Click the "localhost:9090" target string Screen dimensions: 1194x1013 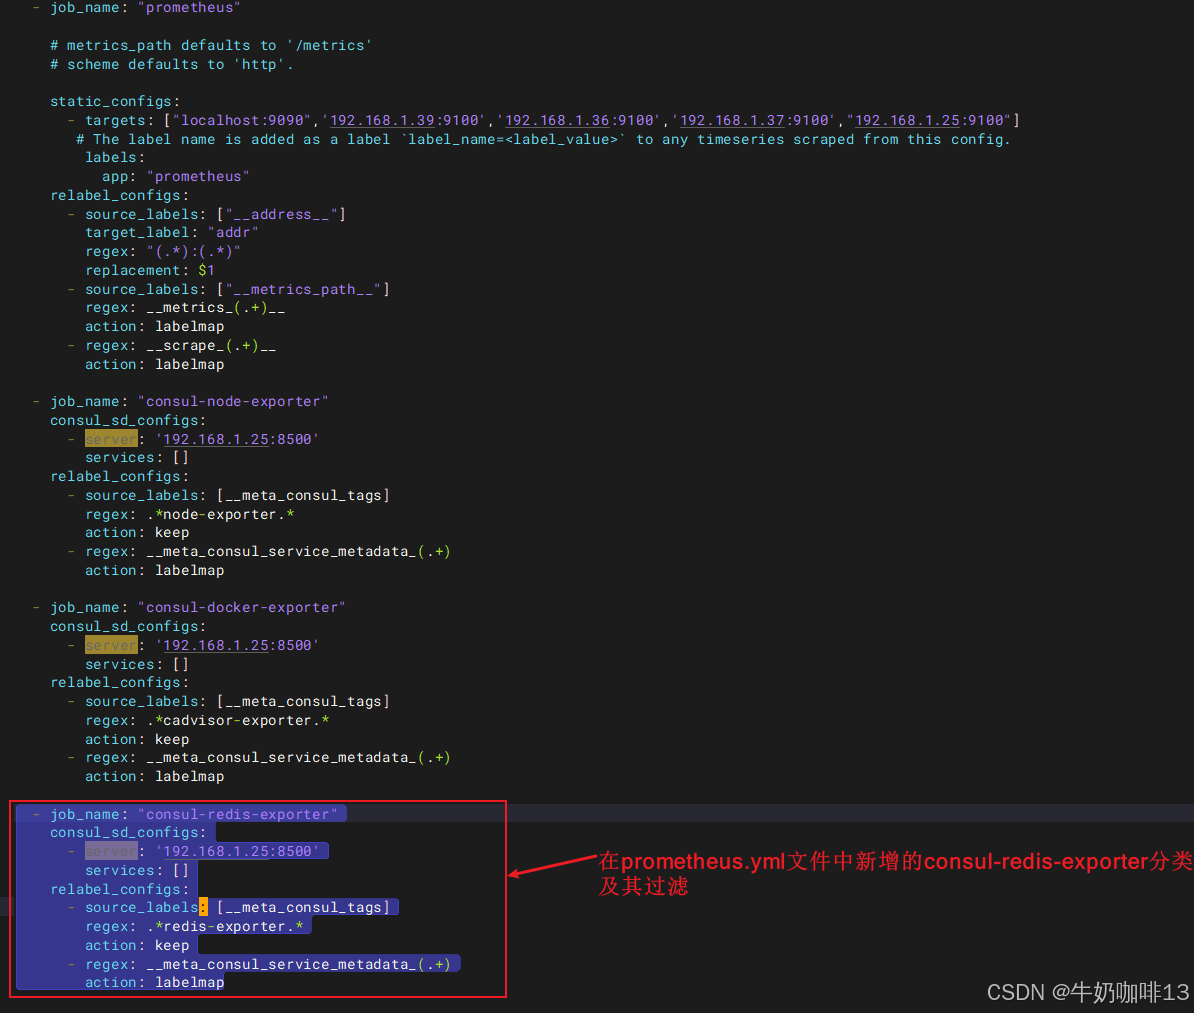(x=242, y=120)
